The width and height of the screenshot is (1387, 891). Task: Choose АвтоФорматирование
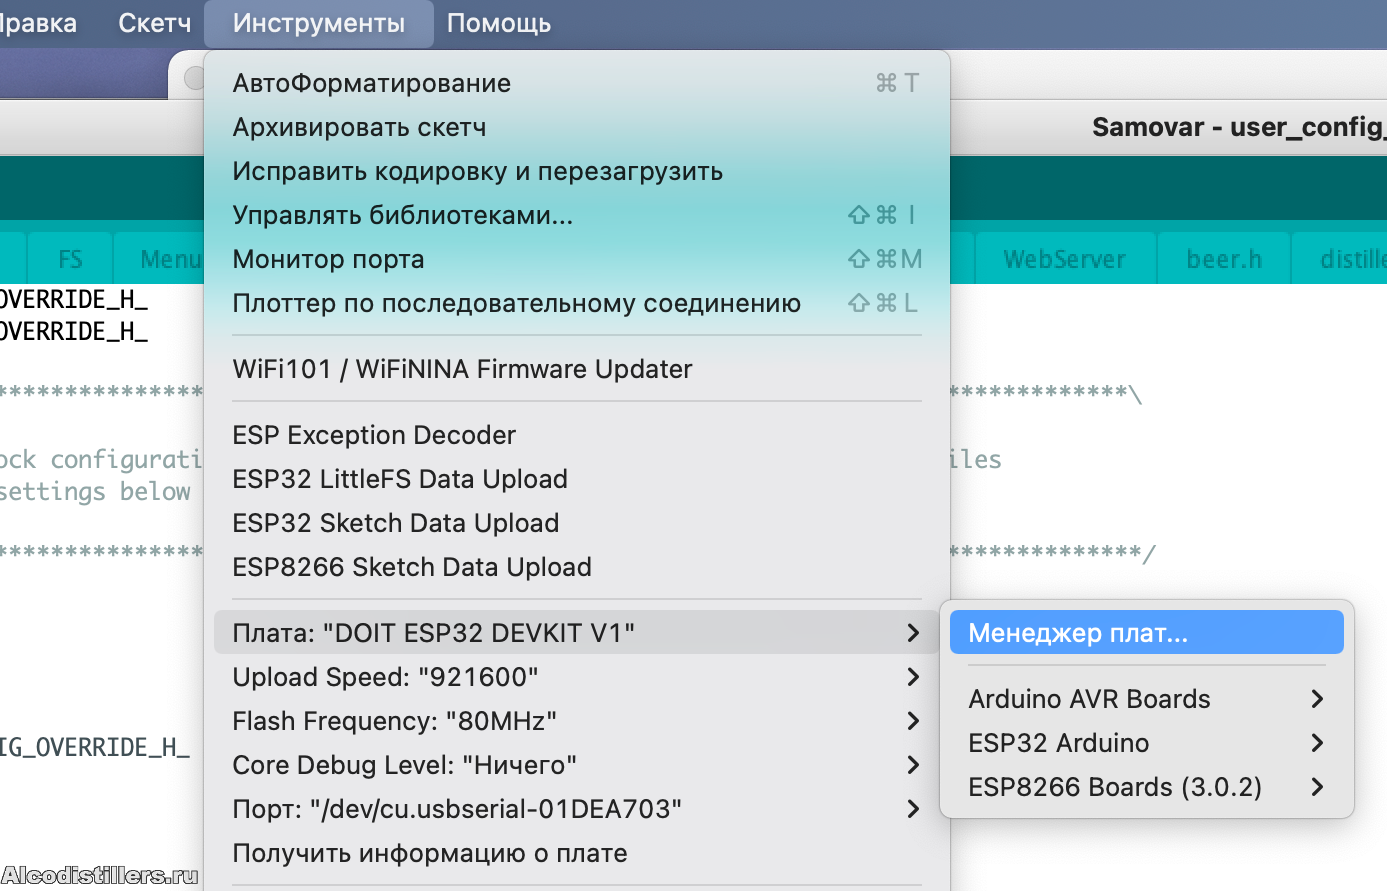click(576, 83)
